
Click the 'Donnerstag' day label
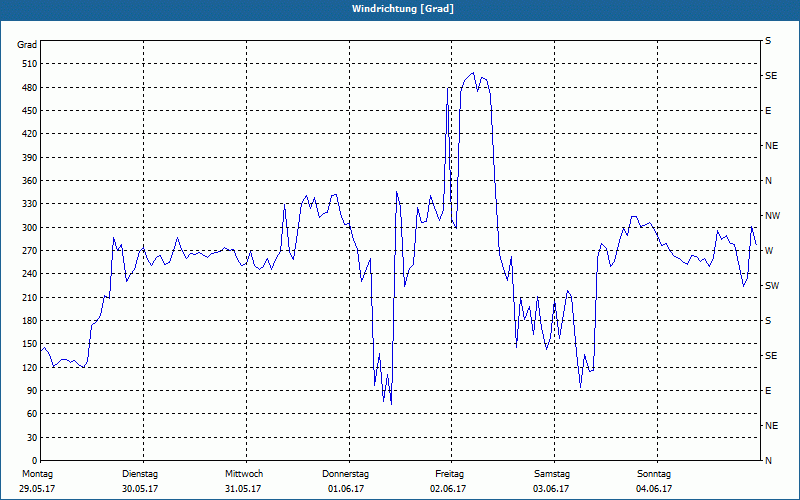pyautogui.click(x=345, y=474)
